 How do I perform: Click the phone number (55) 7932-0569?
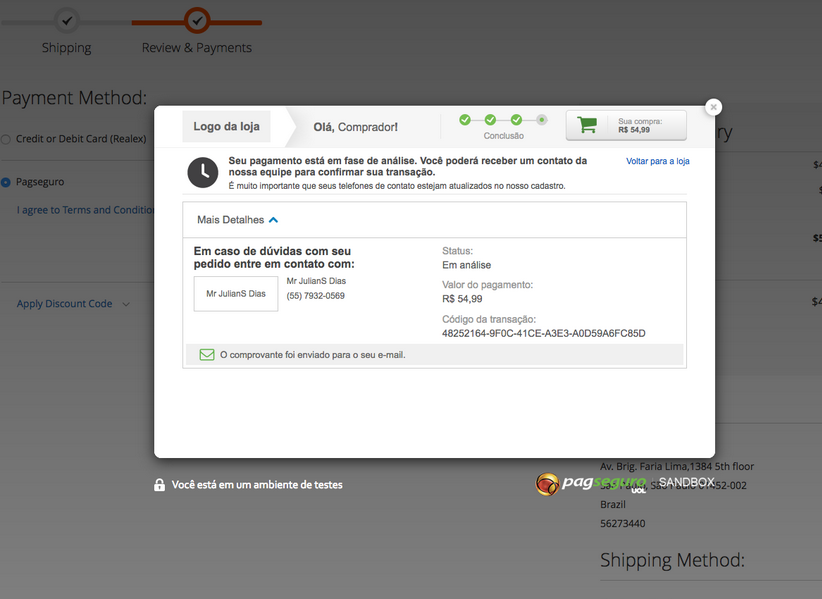[316, 296]
